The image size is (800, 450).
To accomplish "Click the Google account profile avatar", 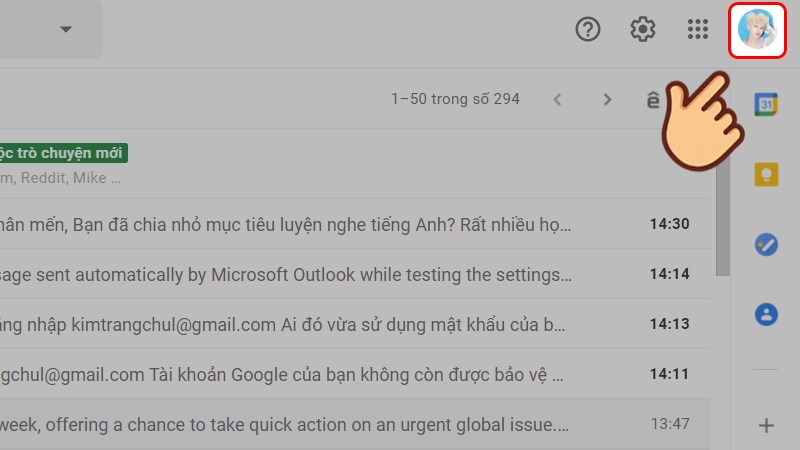I will coord(756,30).
